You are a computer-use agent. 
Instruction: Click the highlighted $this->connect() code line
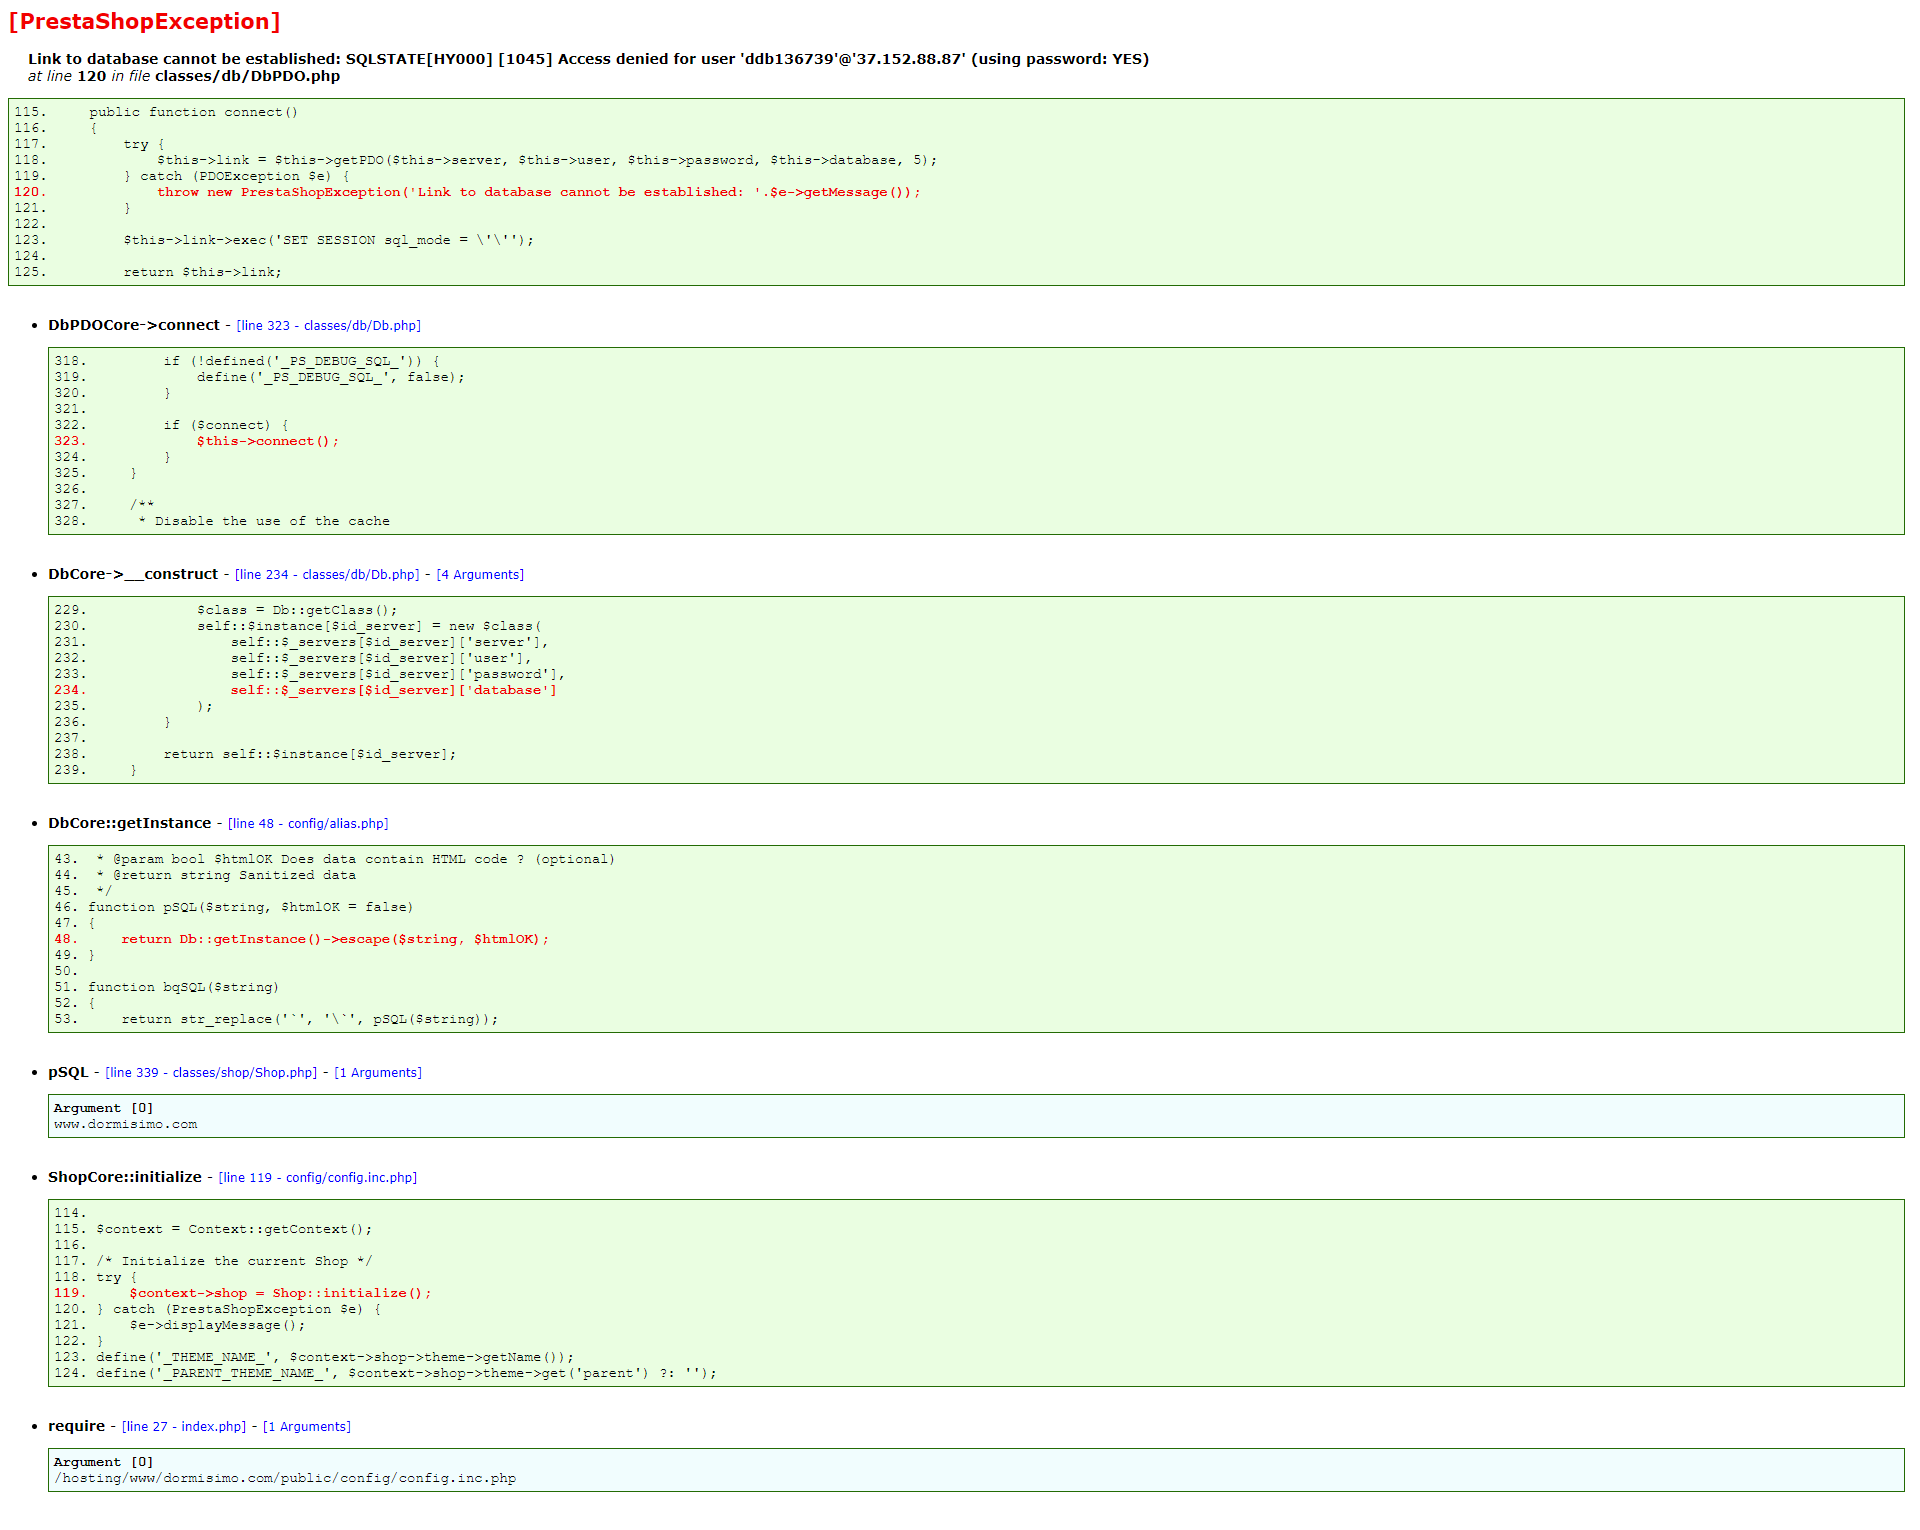[x=267, y=441]
